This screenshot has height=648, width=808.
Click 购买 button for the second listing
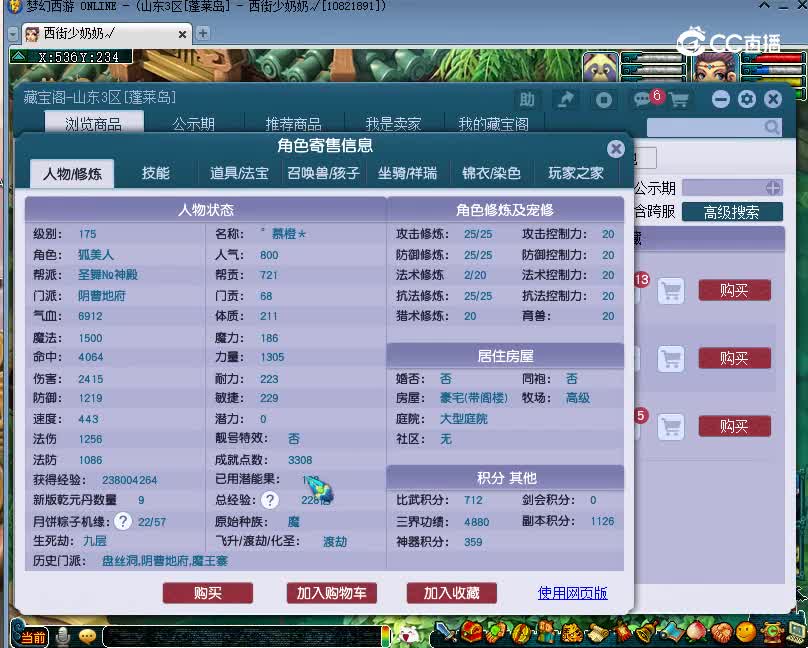coord(734,358)
